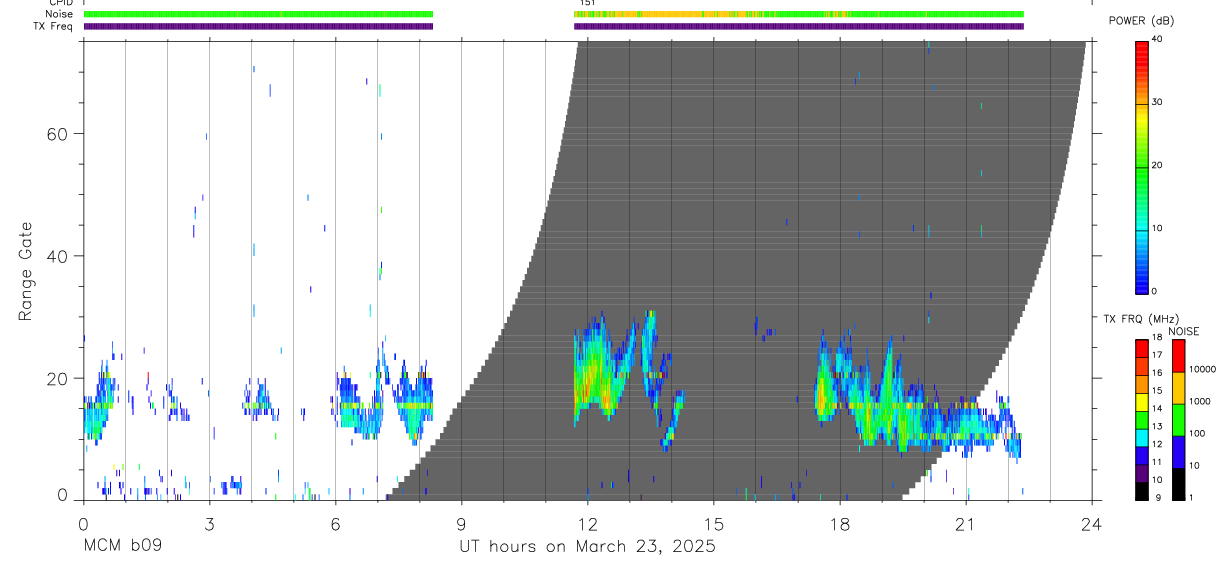Image resolution: width=1228 pixels, height=567 pixels.
Task: Click the '12' tick on UT hours axis
Action: click(x=587, y=523)
